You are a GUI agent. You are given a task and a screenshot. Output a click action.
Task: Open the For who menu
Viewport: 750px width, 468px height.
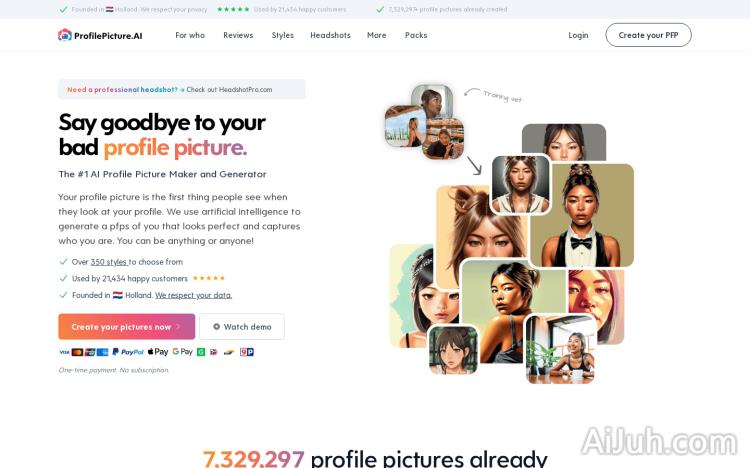click(x=190, y=35)
